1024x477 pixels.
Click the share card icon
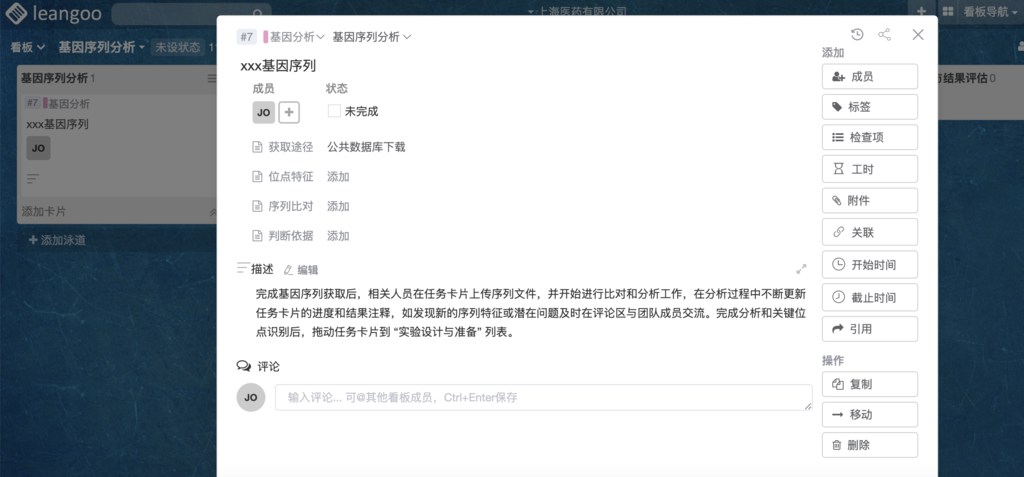point(884,35)
